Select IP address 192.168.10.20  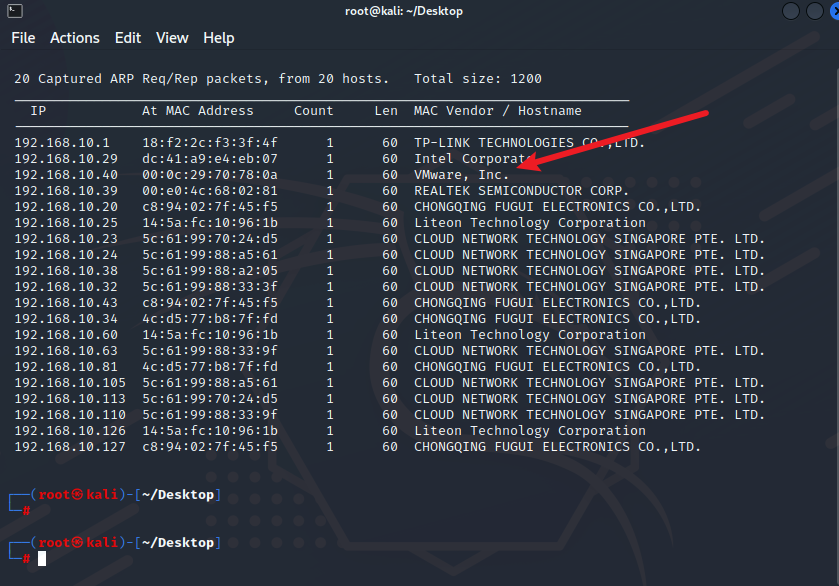(x=66, y=207)
